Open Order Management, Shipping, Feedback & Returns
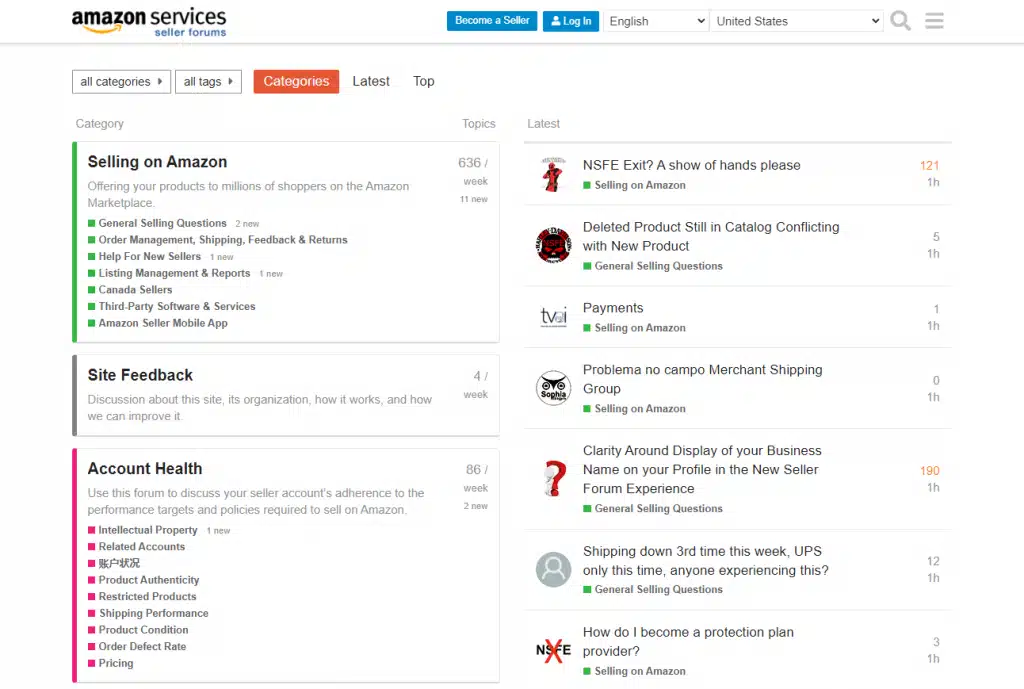1024x689 pixels. coord(223,240)
